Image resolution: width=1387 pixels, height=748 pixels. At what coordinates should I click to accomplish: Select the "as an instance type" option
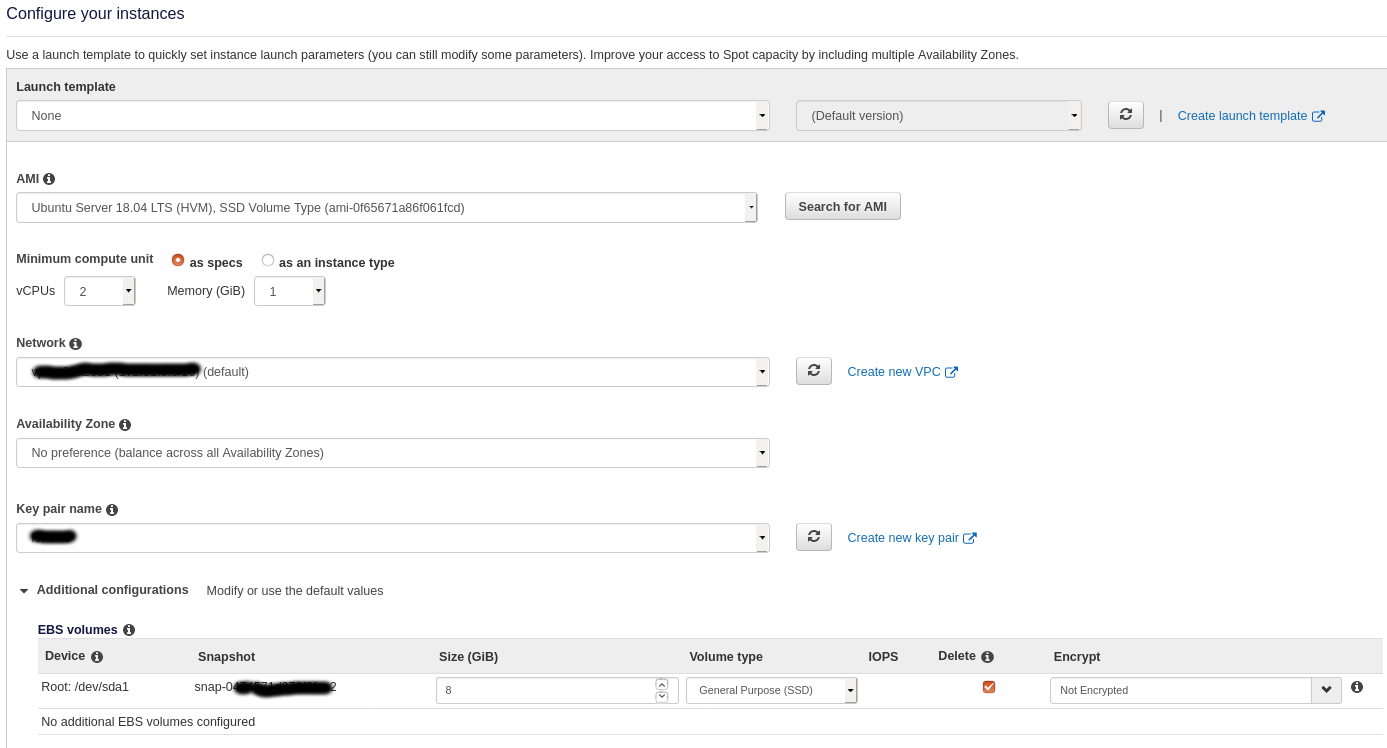click(268, 260)
